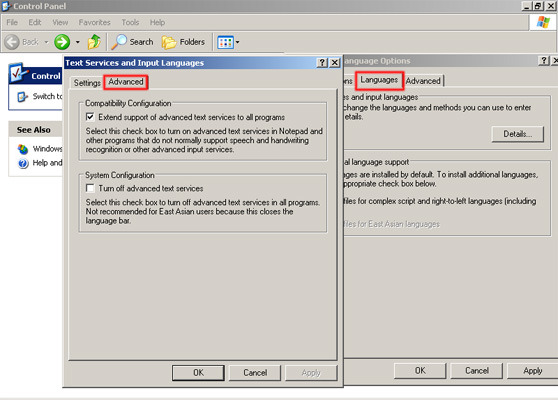Switch to Settings tab in Text Services
The height and width of the screenshot is (400, 558).
click(x=87, y=83)
